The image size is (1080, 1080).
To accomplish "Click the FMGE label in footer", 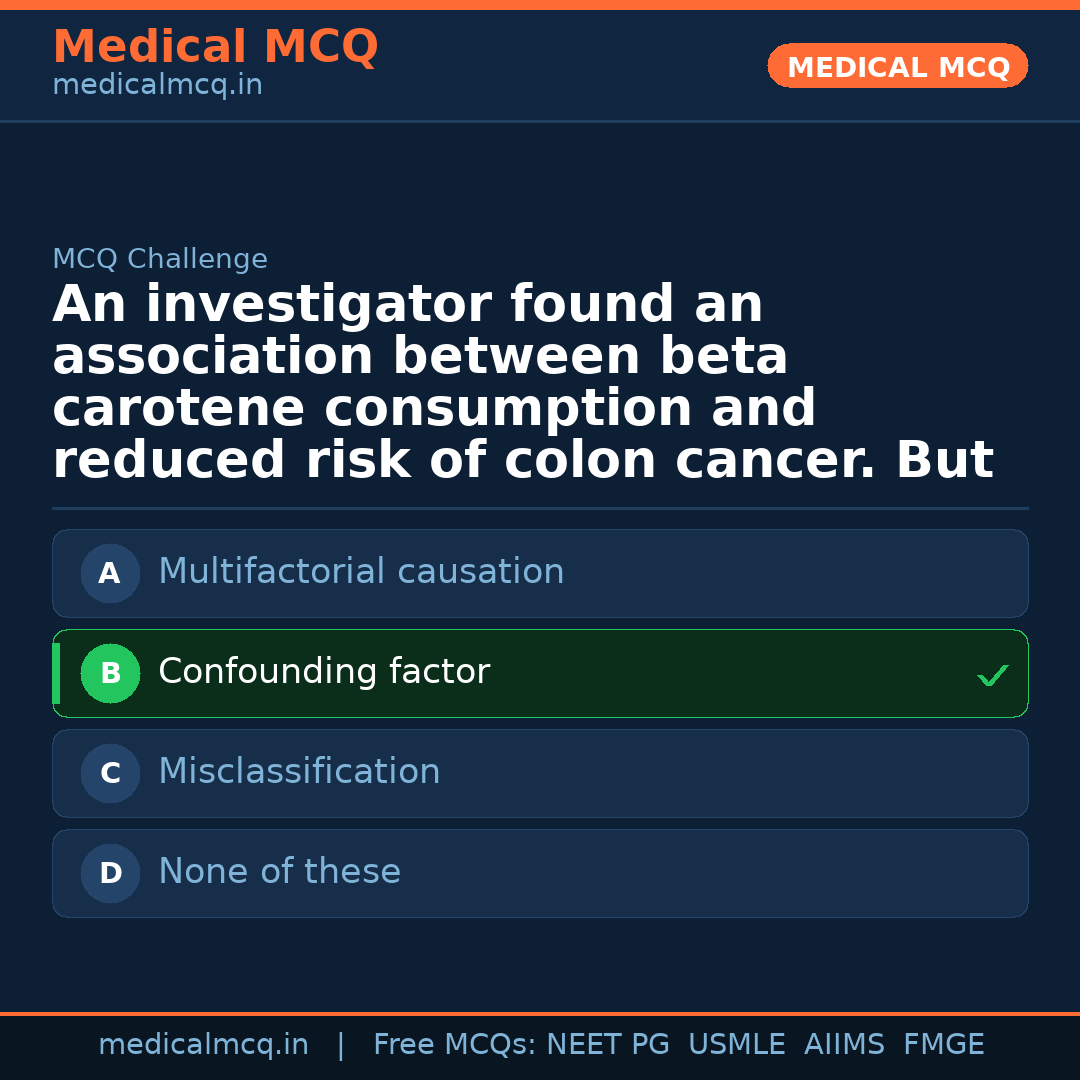I will point(943,1045).
